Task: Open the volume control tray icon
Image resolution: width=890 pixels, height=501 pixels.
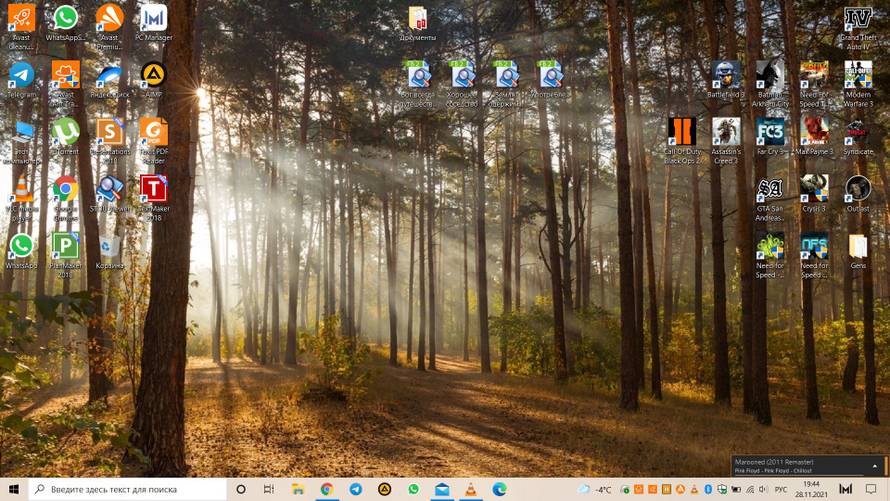Action: click(763, 489)
